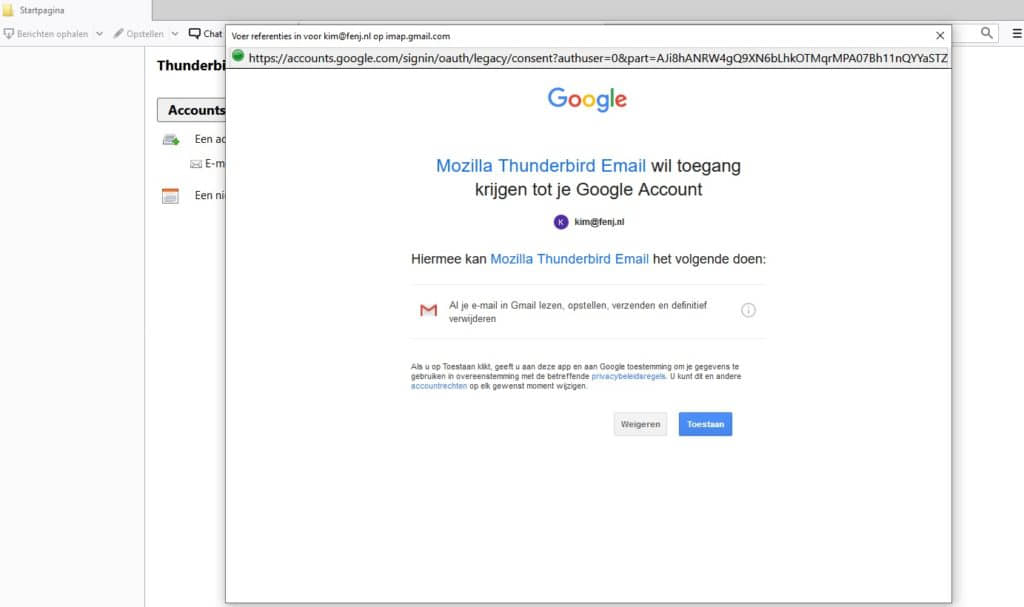Click the Toestaan button
1024x607 pixels.
(x=705, y=424)
